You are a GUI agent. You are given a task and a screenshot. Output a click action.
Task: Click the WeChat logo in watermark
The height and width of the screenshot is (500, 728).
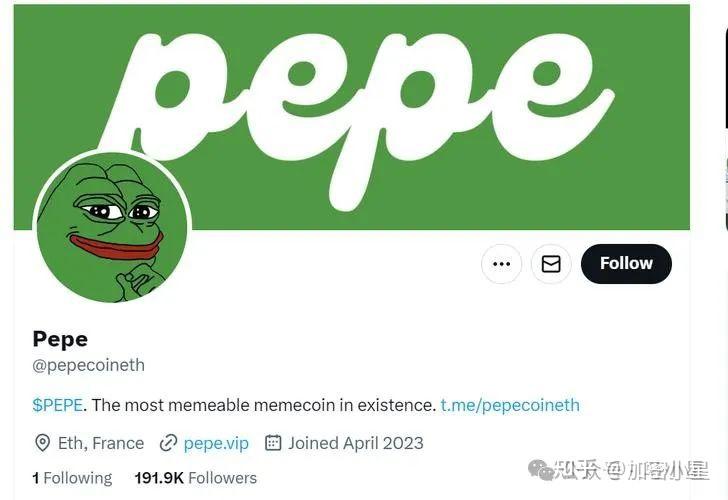click(x=541, y=470)
